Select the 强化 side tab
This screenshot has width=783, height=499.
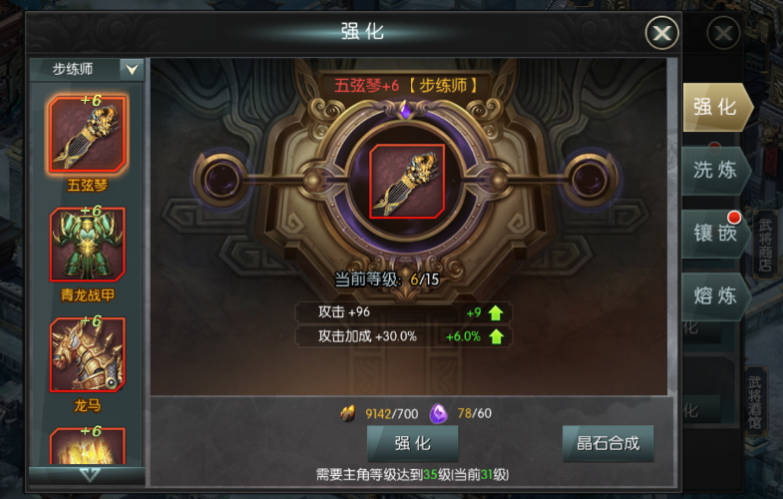[717, 107]
